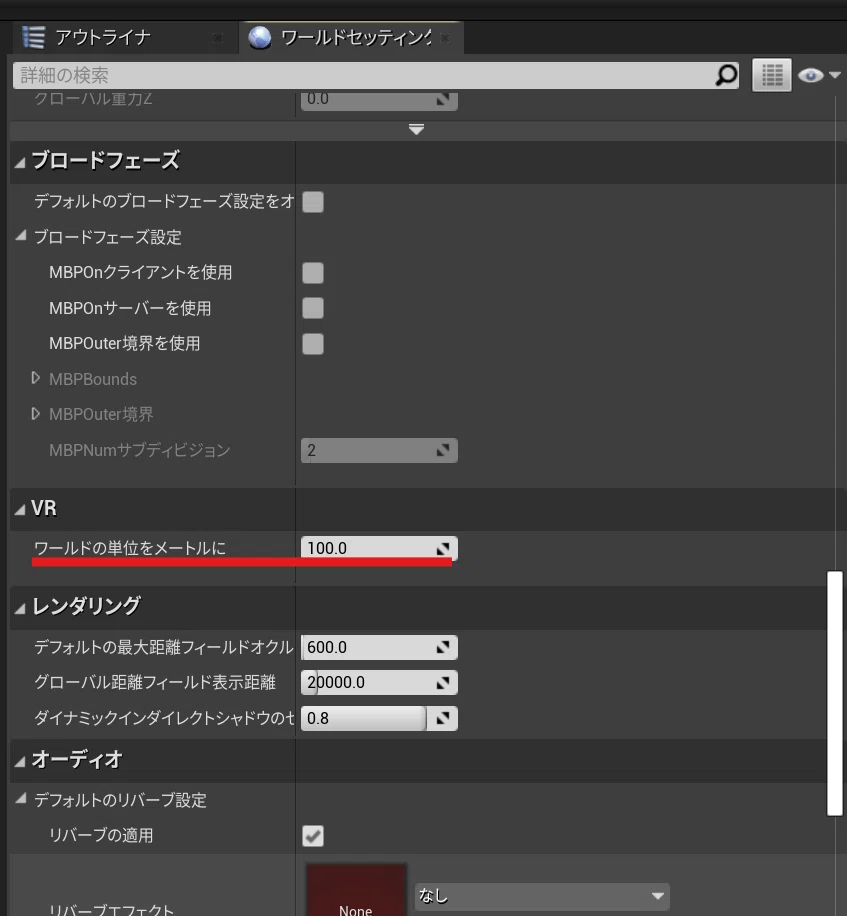Collapse the レンダリング category
The height and width of the screenshot is (916, 847).
tap(20, 609)
